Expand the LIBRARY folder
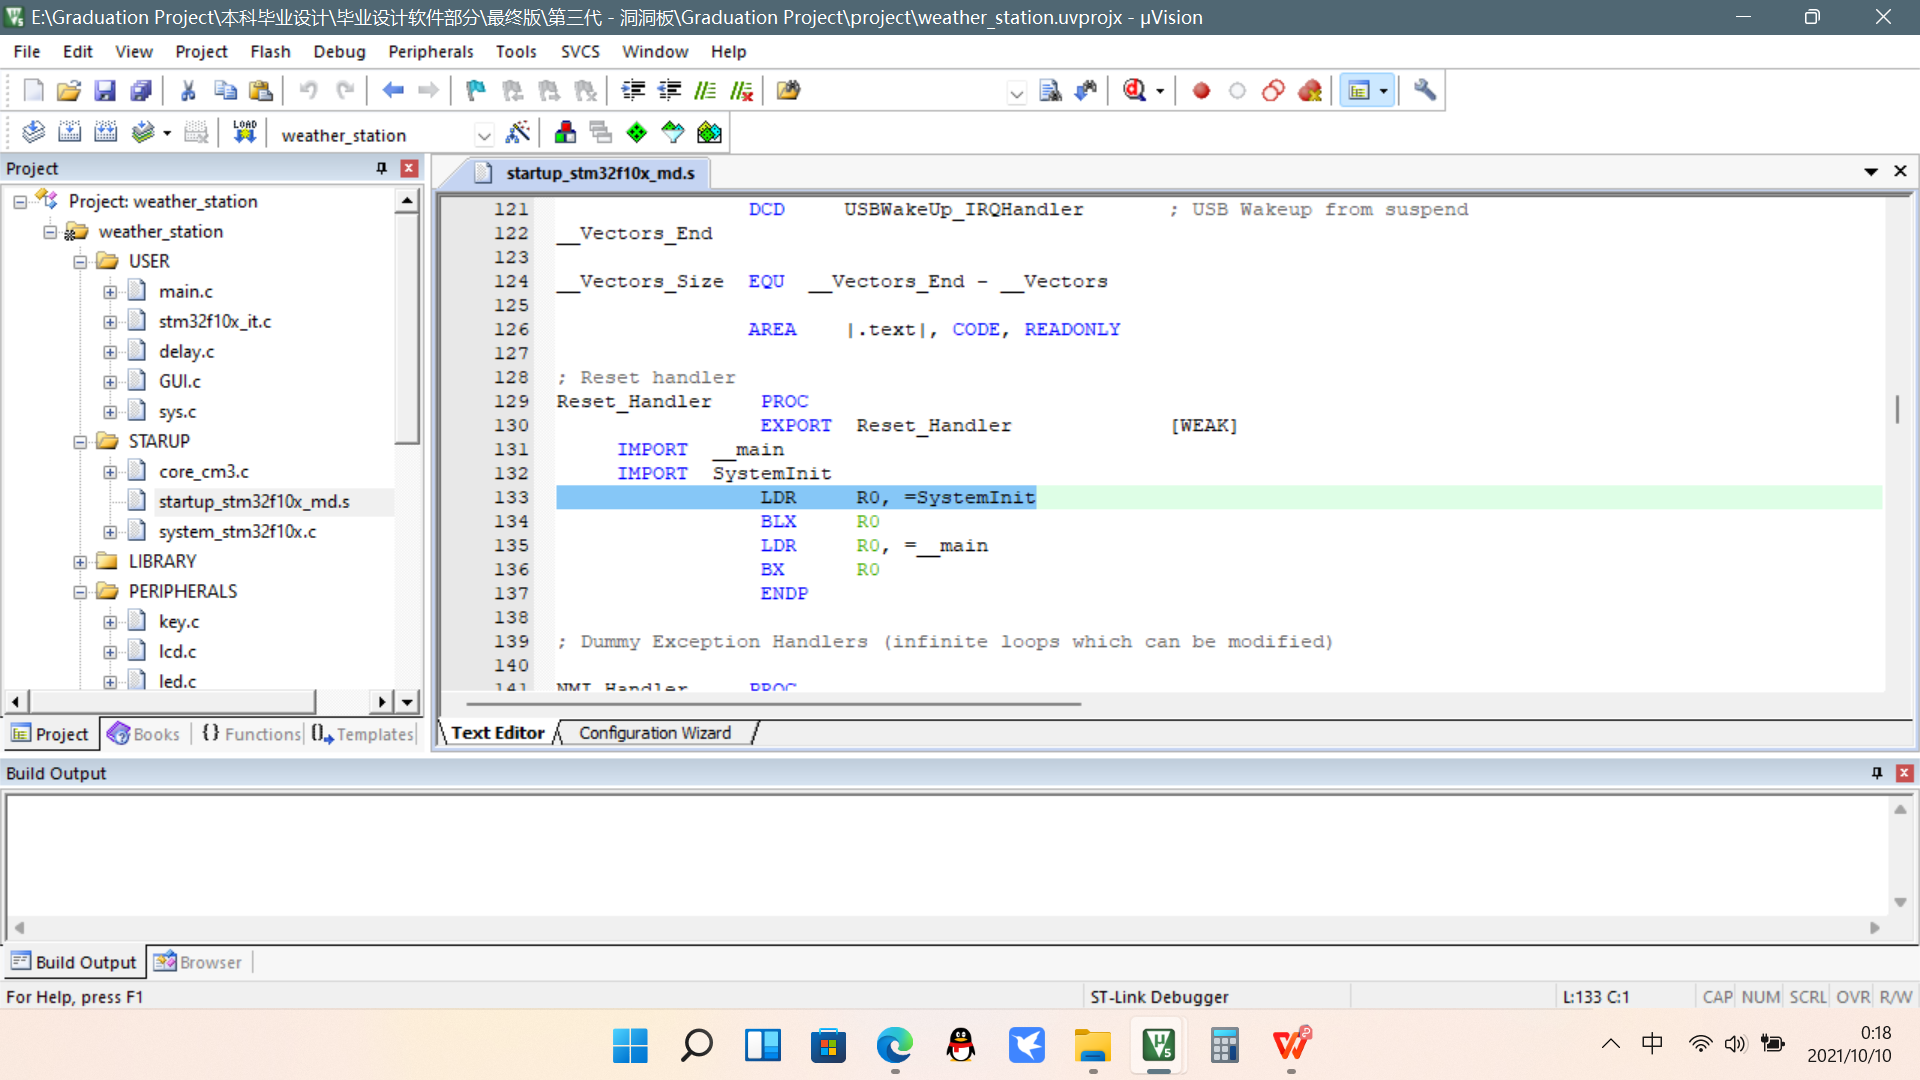 [82, 561]
